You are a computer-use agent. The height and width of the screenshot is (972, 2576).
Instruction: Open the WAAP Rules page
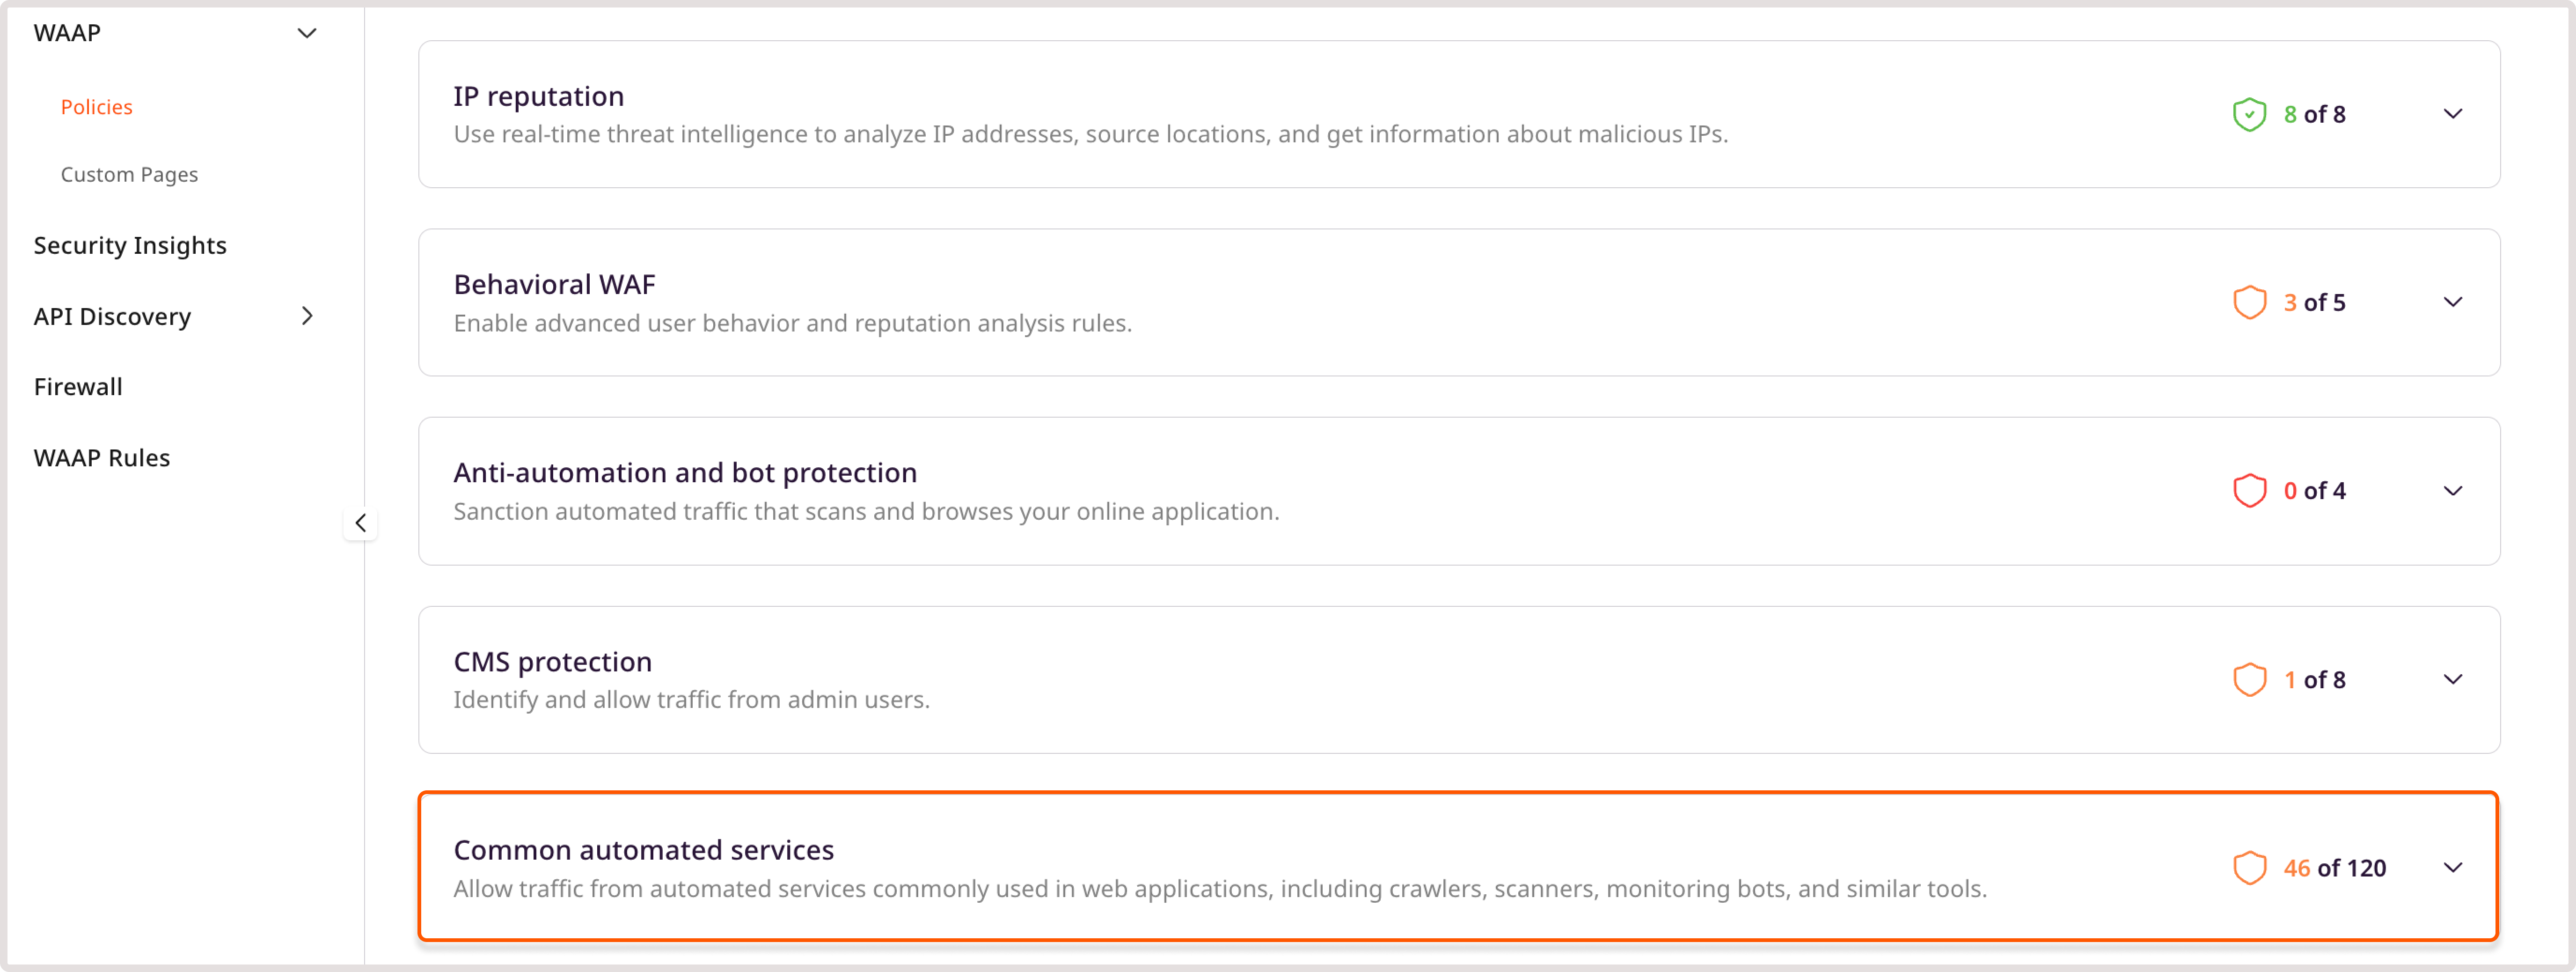[x=101, y=457]
